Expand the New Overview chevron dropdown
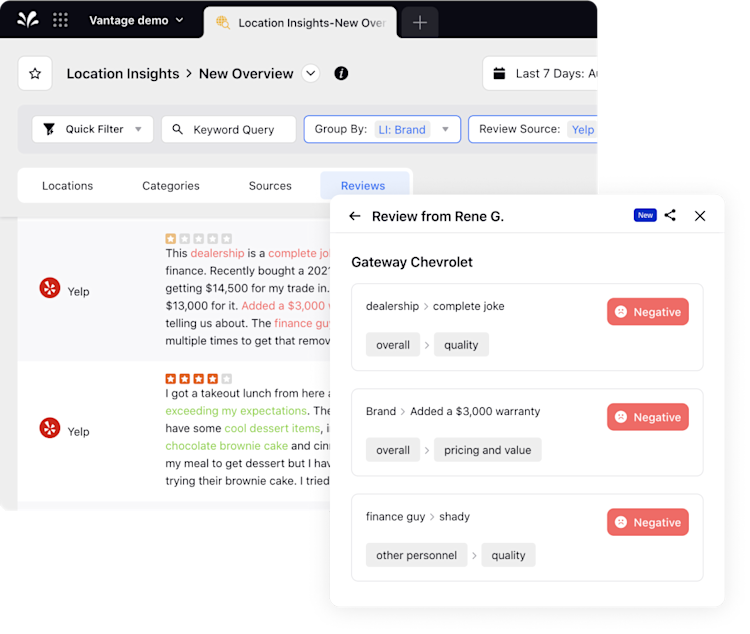The height and width of the screenshot is (634, 750). [311, 73]
